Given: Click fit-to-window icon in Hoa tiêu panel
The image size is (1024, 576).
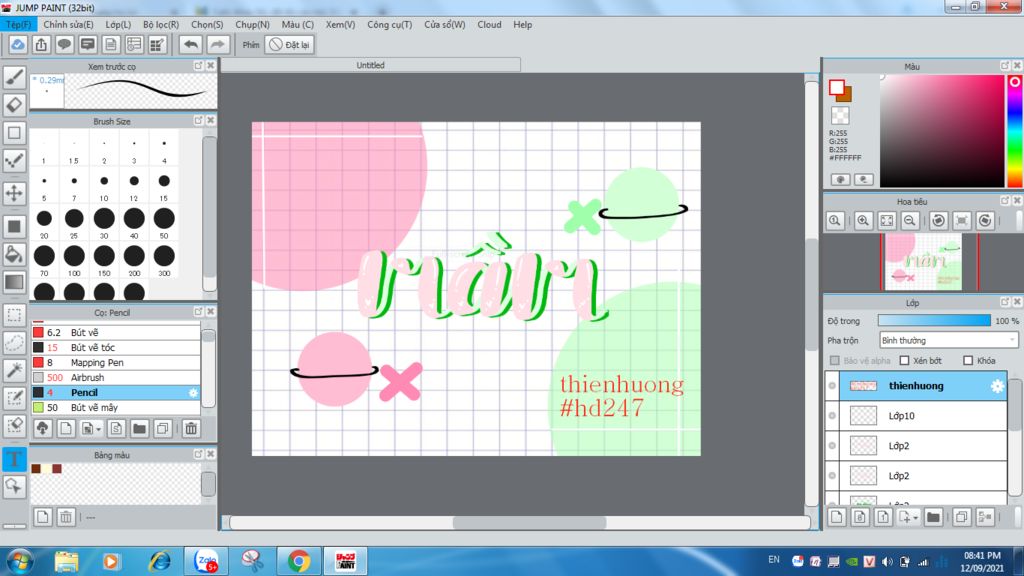Looking at the screenshot, I should pyautogui.click(x=886, y=221).
